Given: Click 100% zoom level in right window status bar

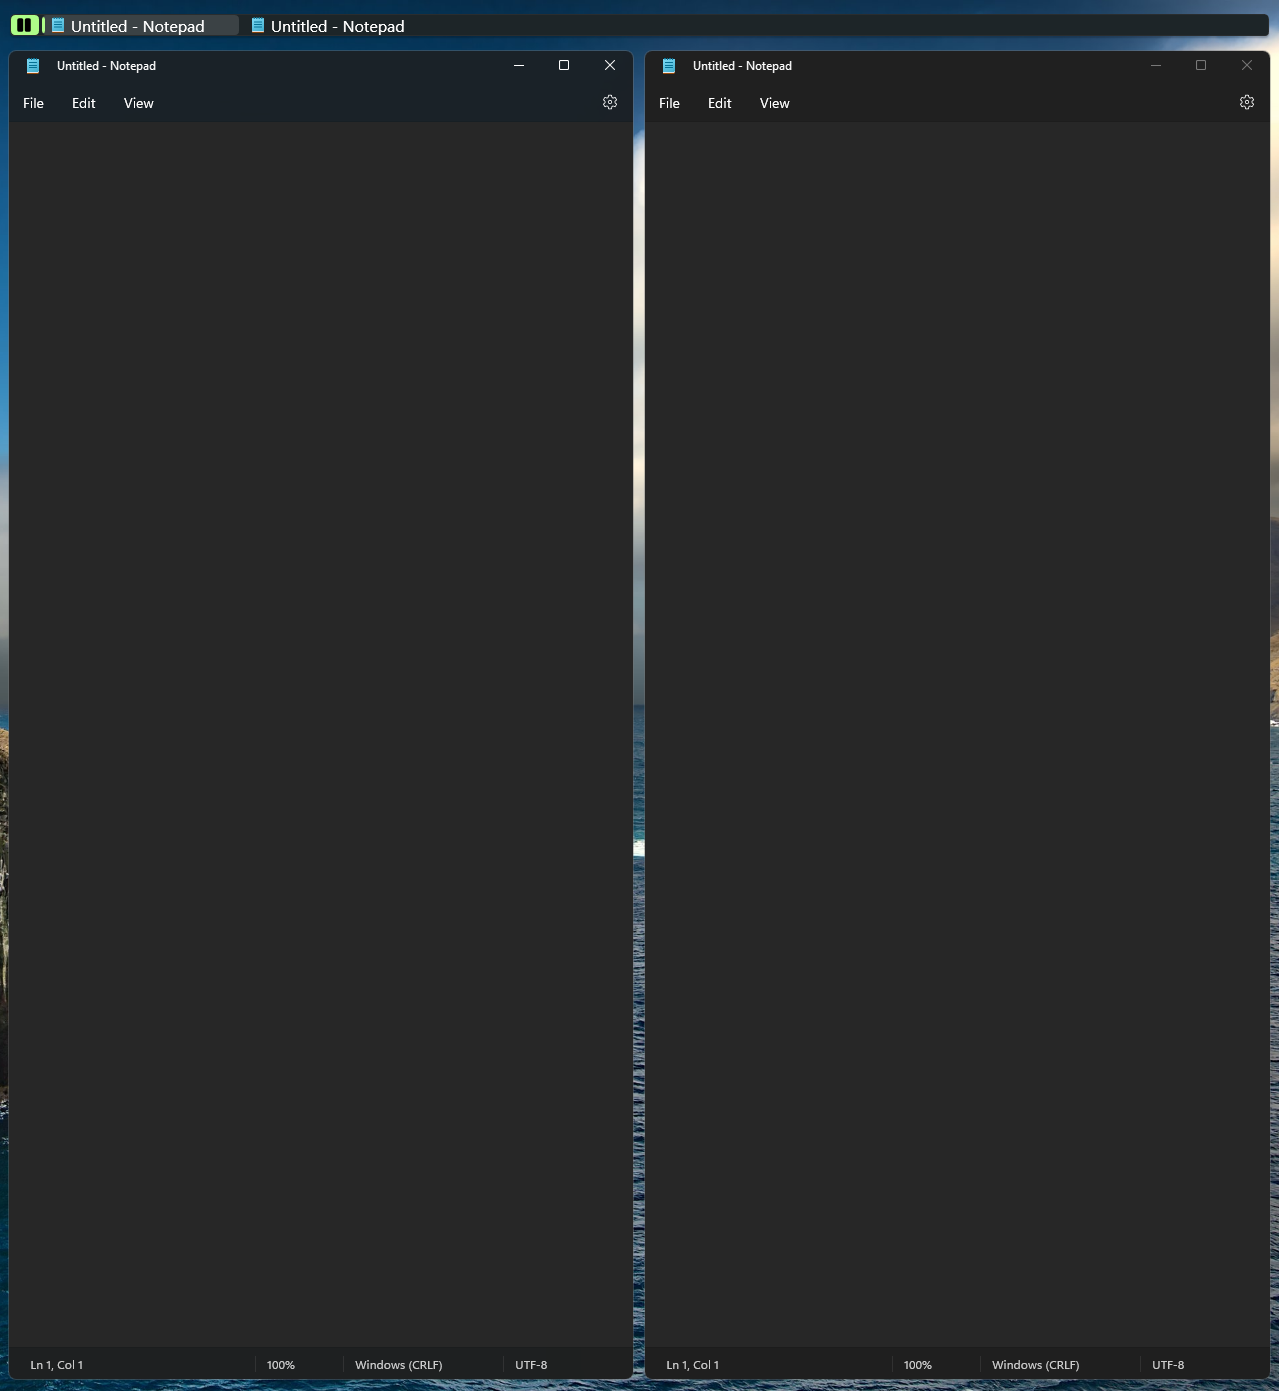Looking at the screenshot, I should click(x=918, y=1365).
